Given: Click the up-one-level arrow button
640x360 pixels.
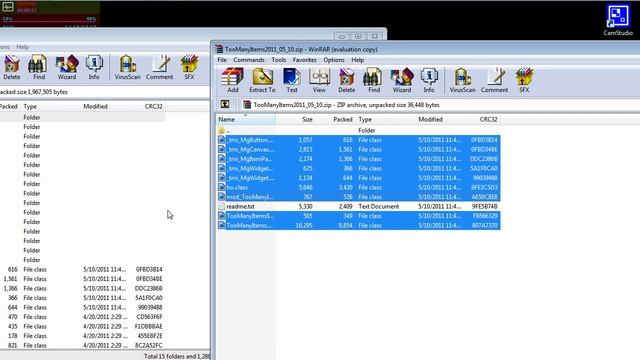Looking at the screenshot, I should click(225, 104).
